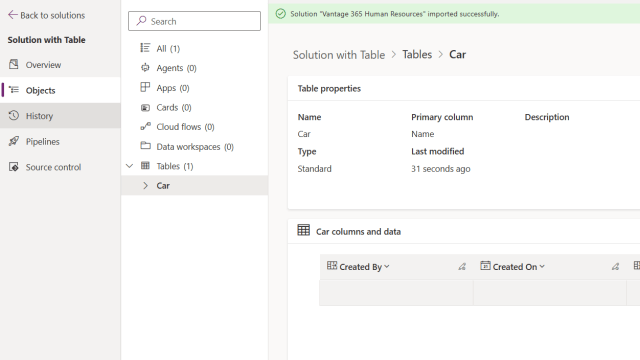Click the Standard type value
640x360 pixels.
coord(314,169)
